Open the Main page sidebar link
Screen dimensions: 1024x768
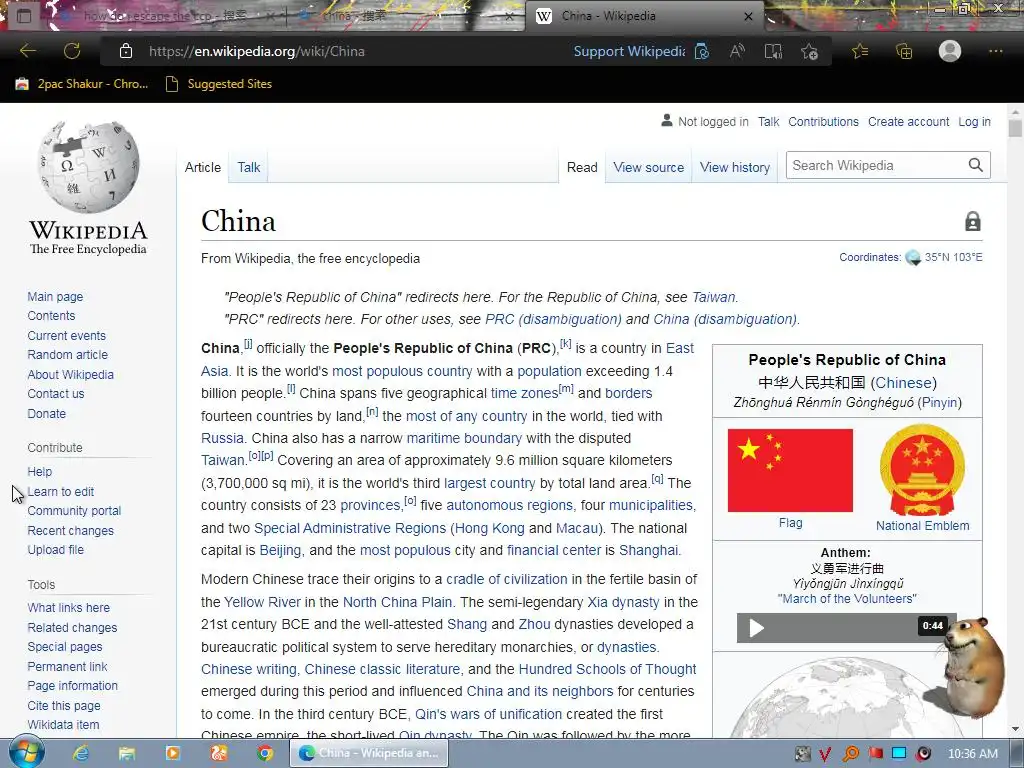[56, 296]
